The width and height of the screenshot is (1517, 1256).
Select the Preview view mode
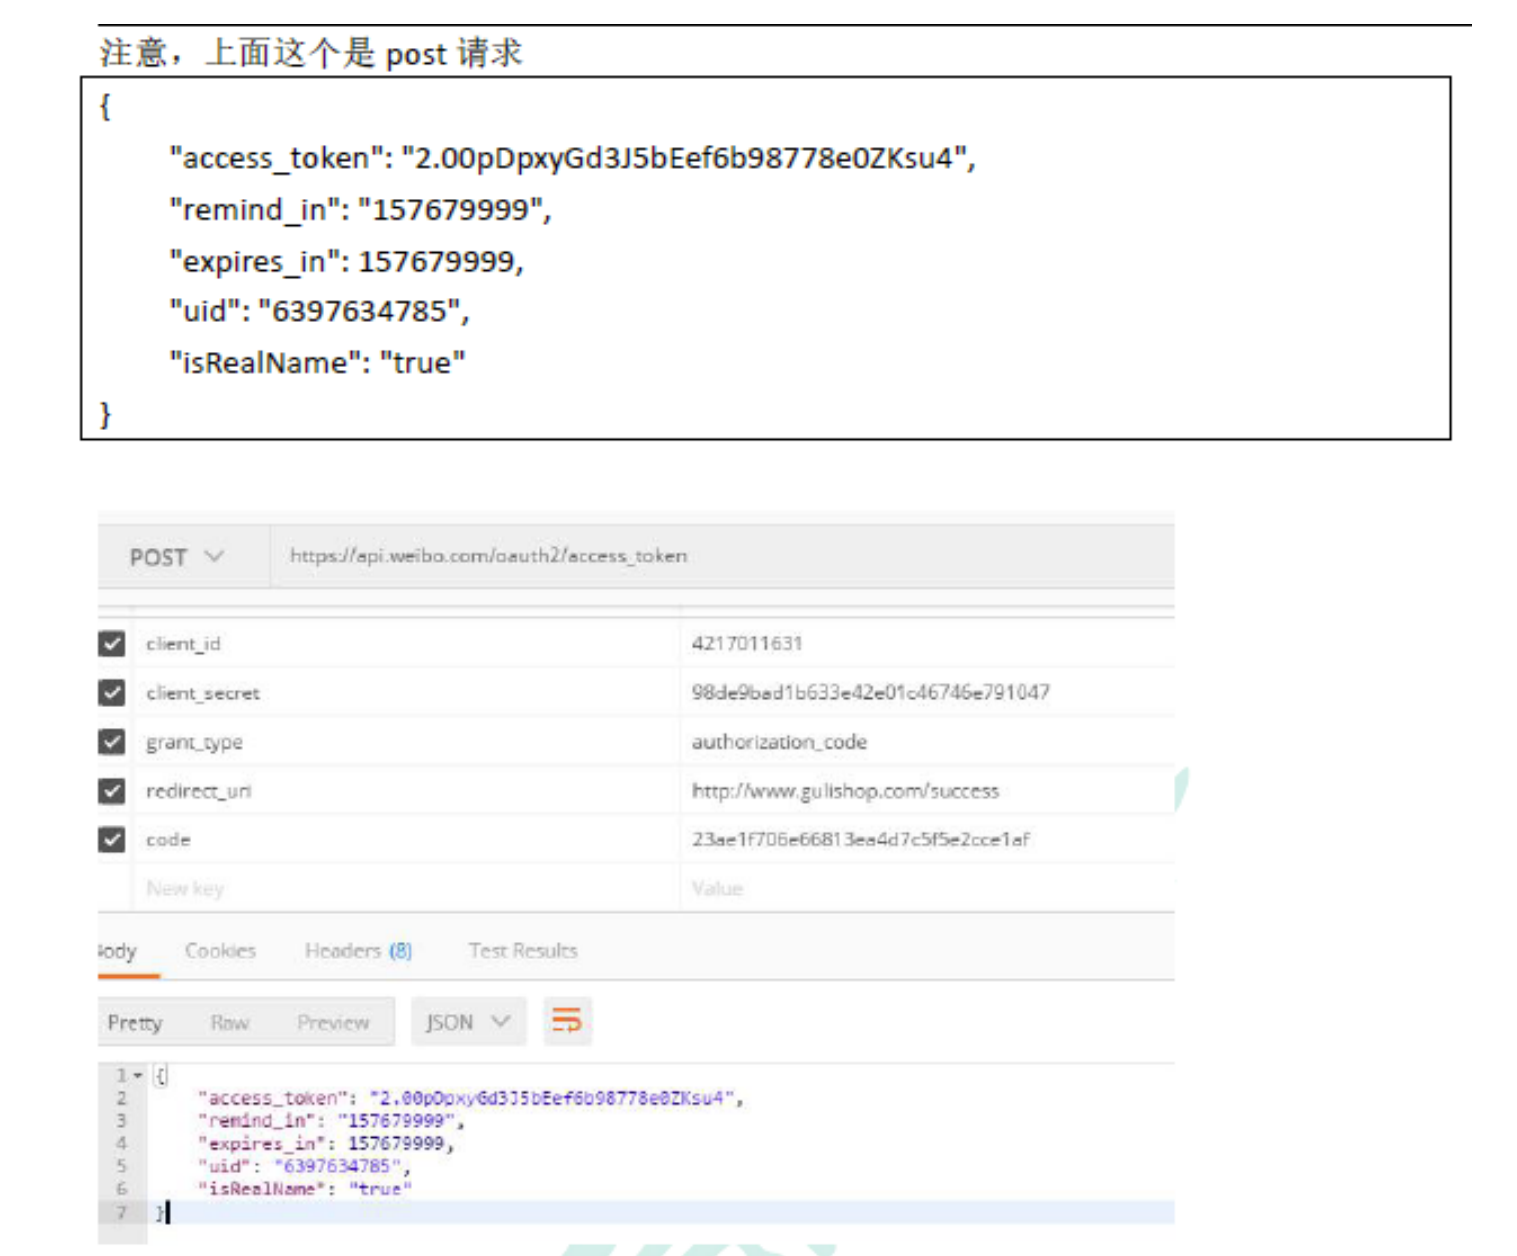[x=333, y=1022]
